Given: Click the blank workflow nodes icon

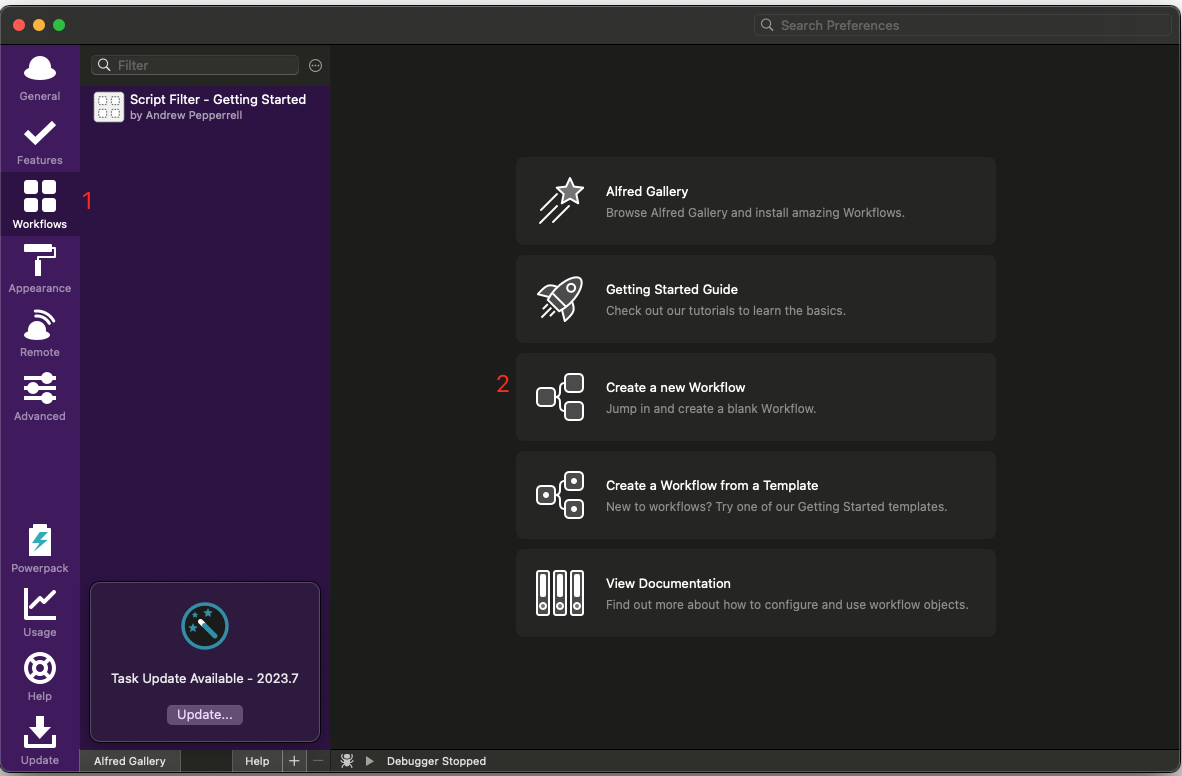Looking at the screenshot, I should pyautogui.click(x=560, y=397).
